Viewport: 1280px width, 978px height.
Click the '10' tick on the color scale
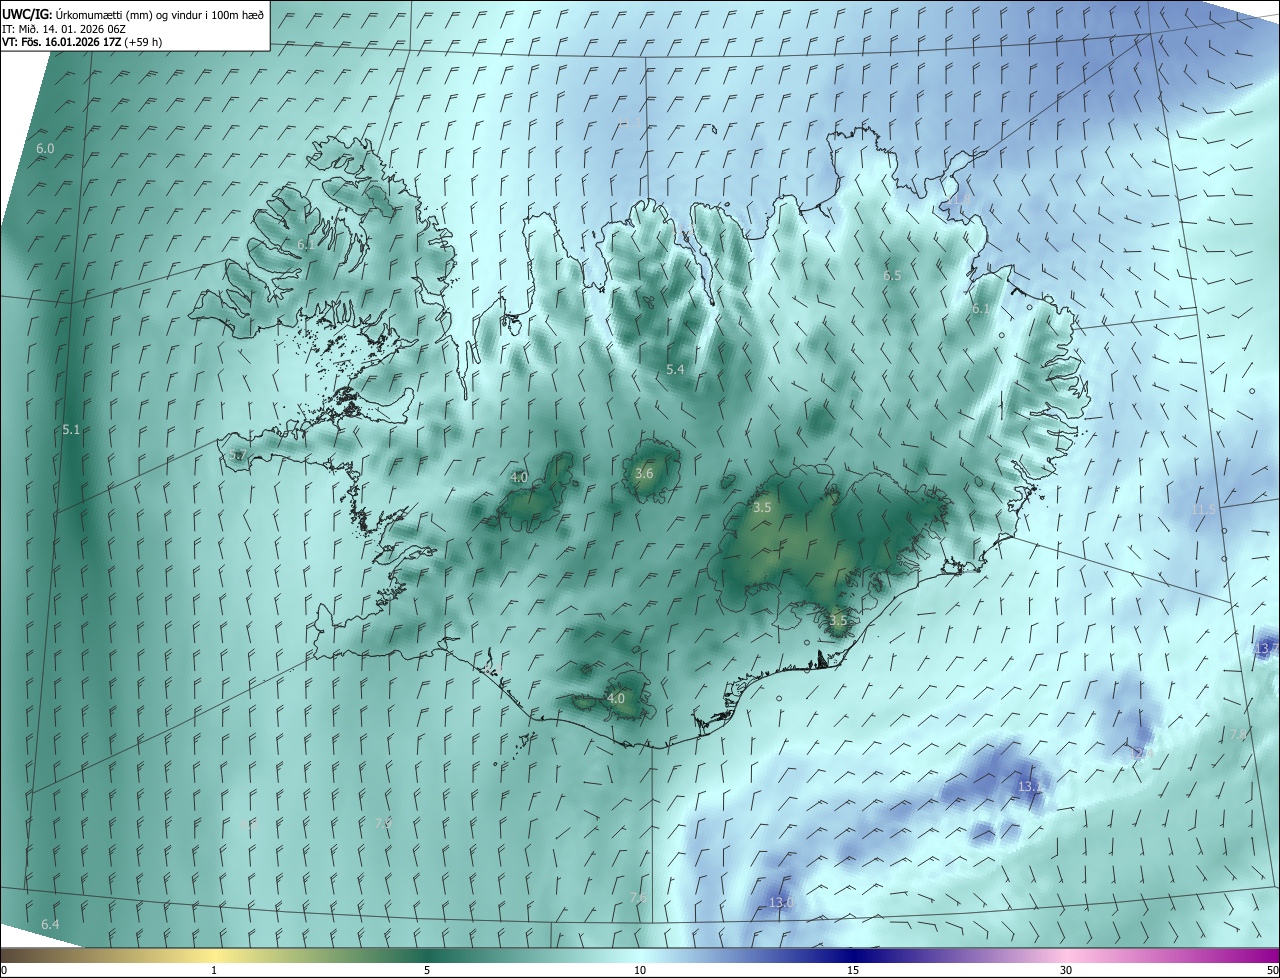click(640, 970)
